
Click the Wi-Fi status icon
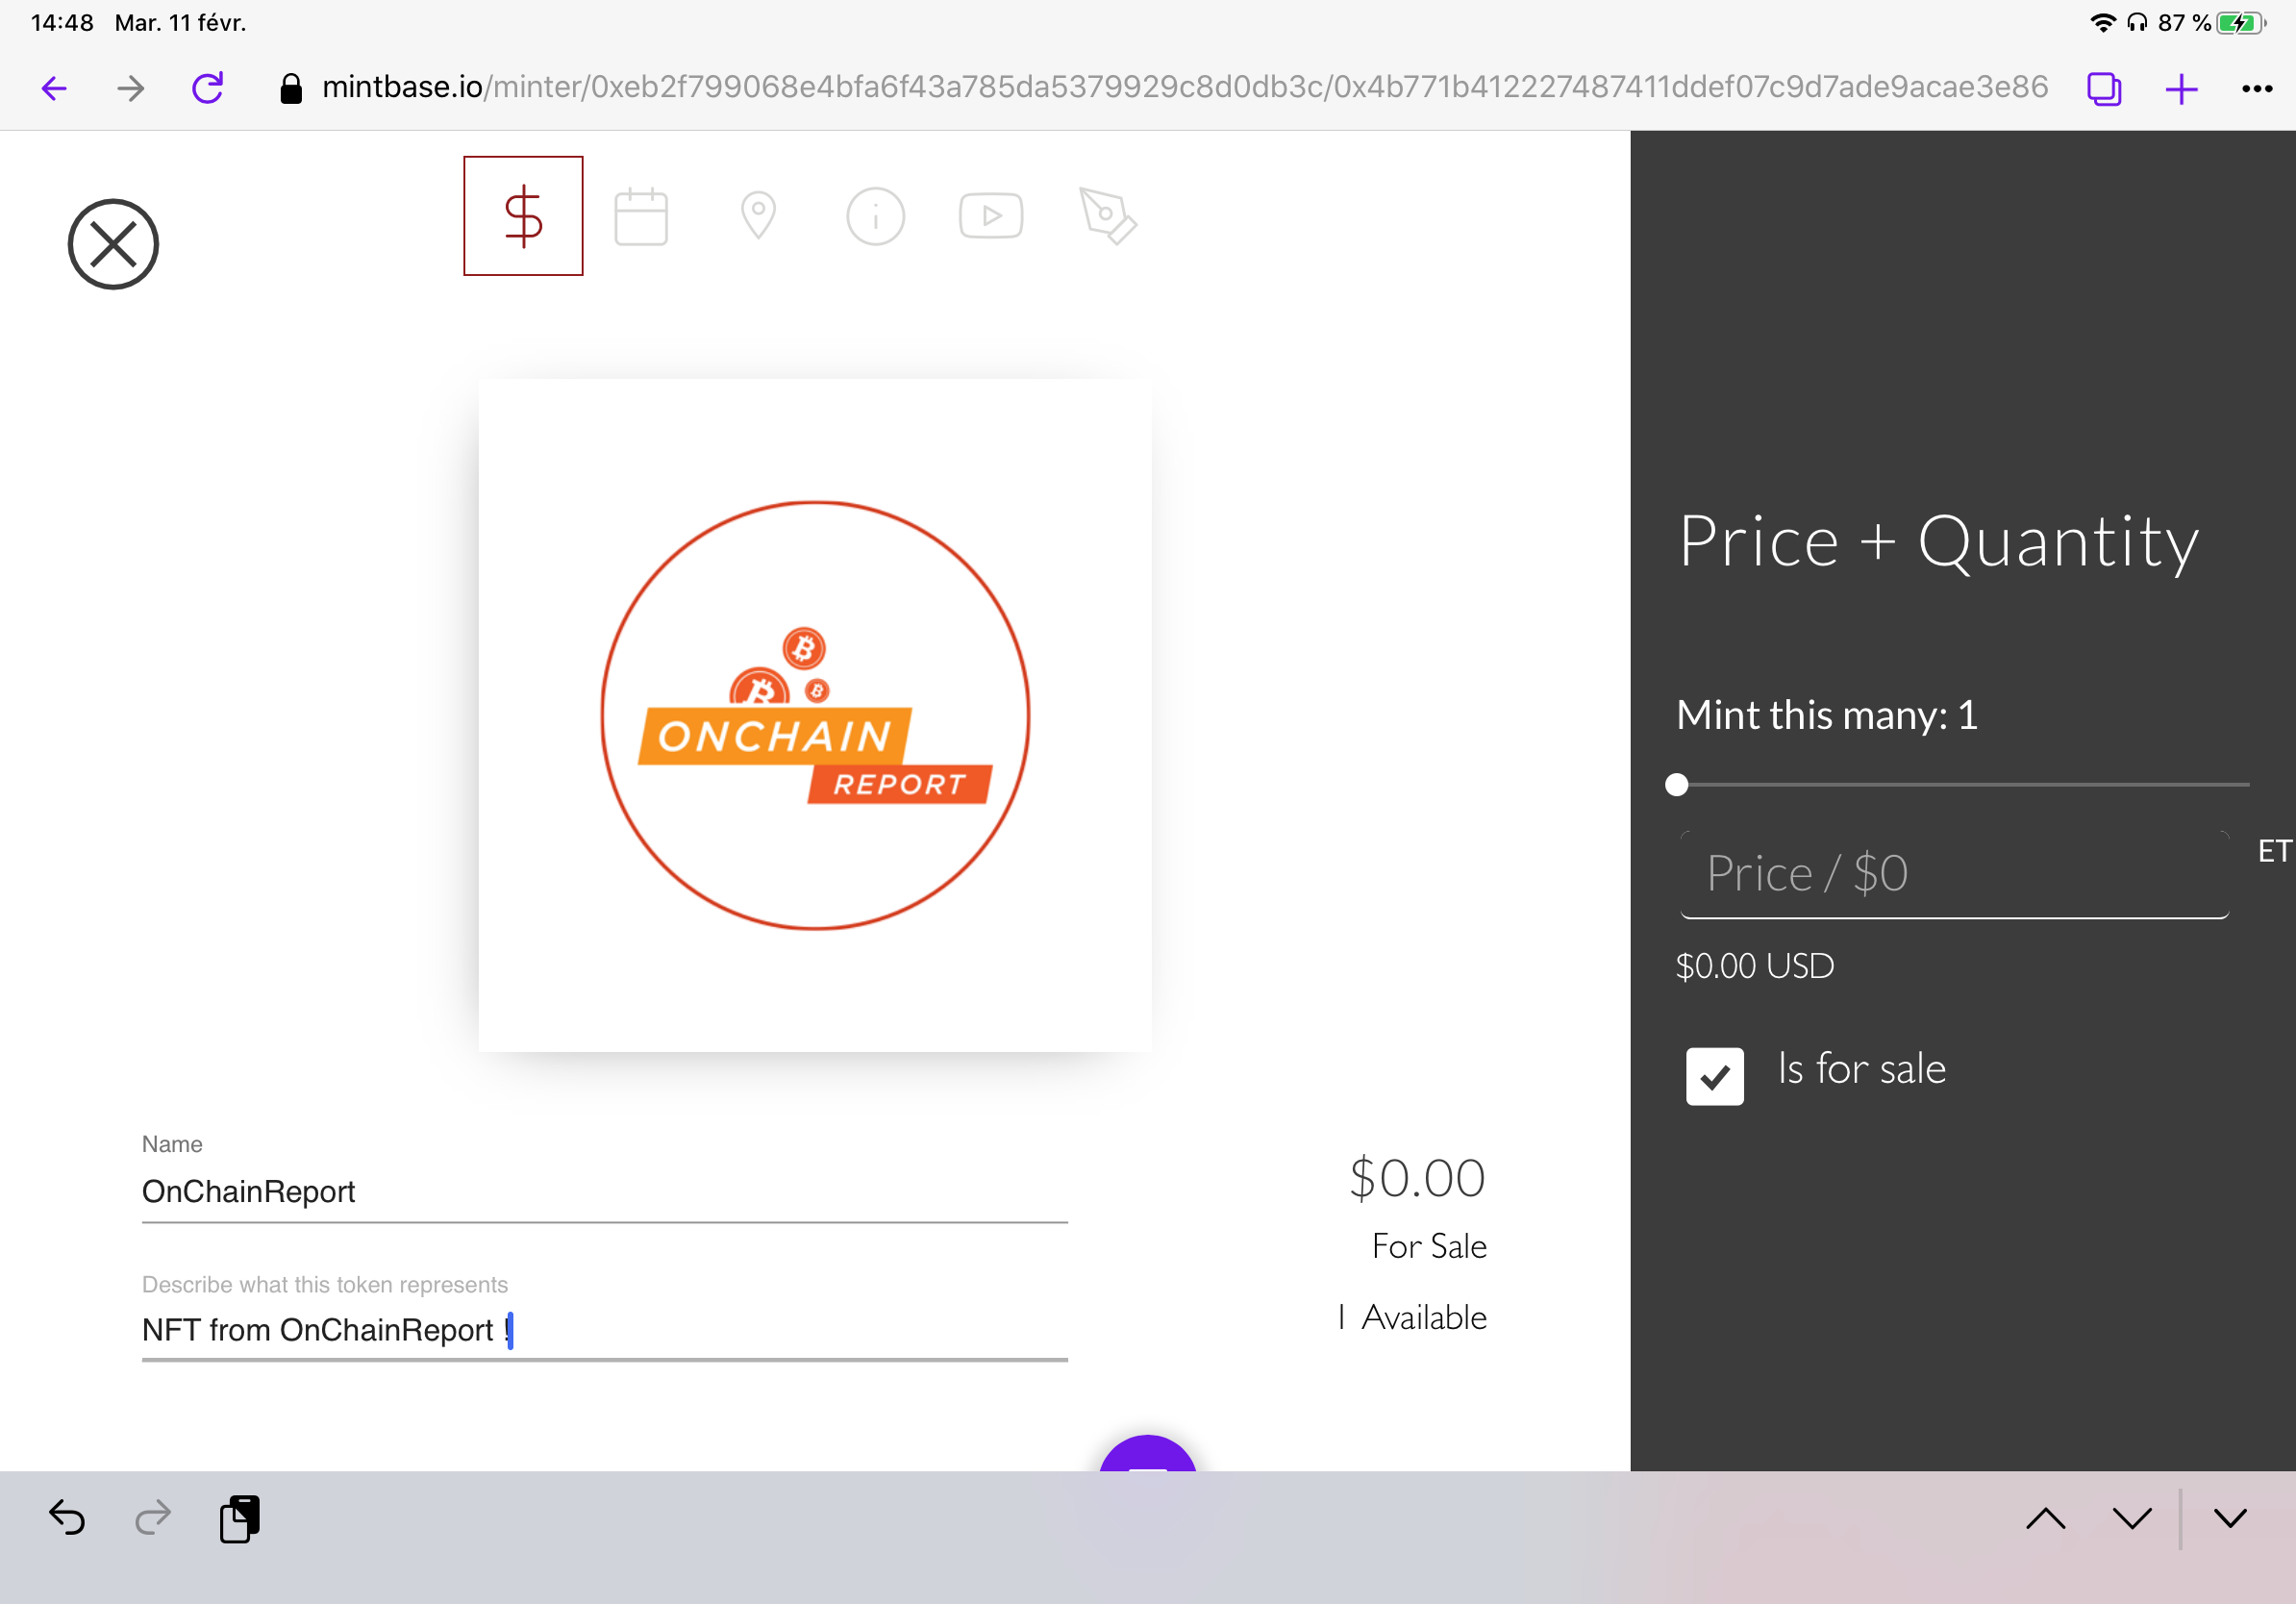point(2103,22)
